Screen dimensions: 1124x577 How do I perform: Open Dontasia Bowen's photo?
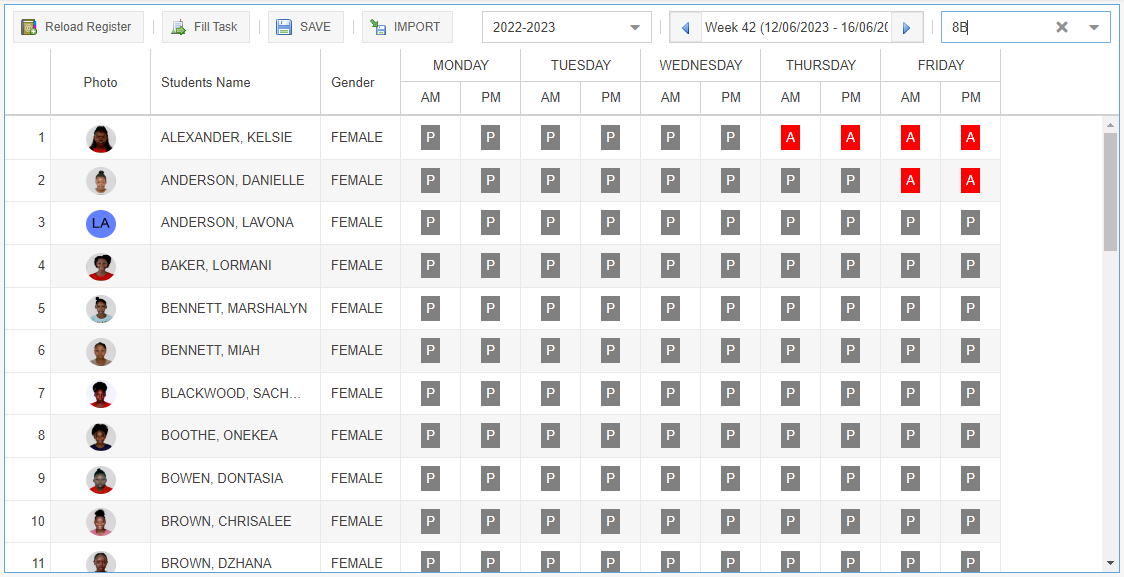101,479
